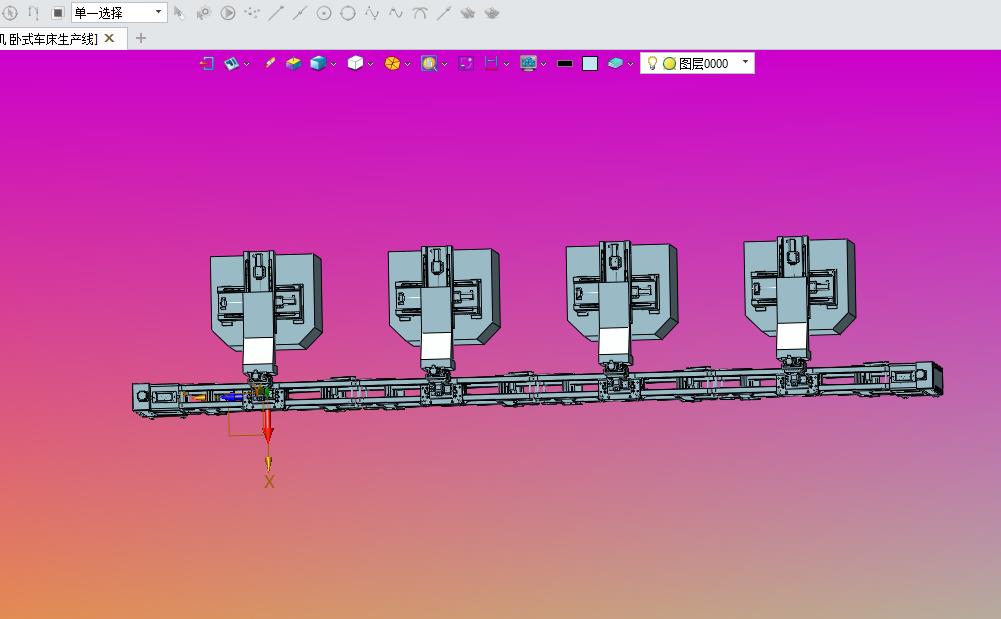Expand the white cube view dropdown arrow
Image resolution: width=1001 pixels, height=619 pixels.
pos(370,64)
